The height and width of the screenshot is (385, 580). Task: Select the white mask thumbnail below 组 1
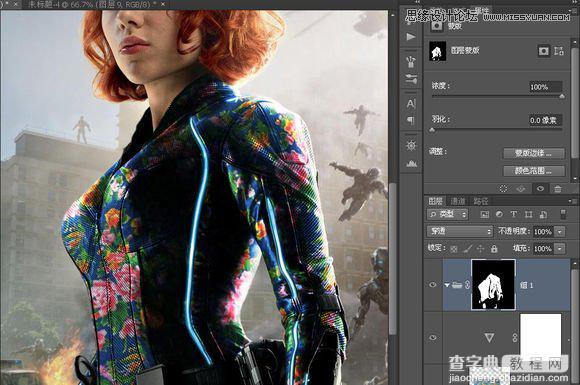[540, 337]
